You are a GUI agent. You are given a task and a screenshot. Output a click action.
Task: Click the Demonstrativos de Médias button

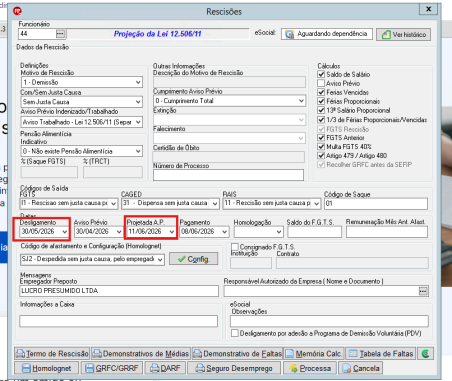point(141,353)
